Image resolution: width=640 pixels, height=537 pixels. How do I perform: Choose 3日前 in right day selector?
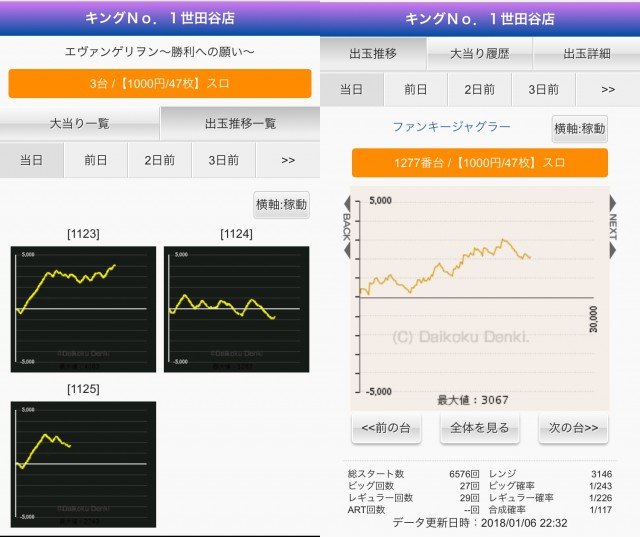543,89
